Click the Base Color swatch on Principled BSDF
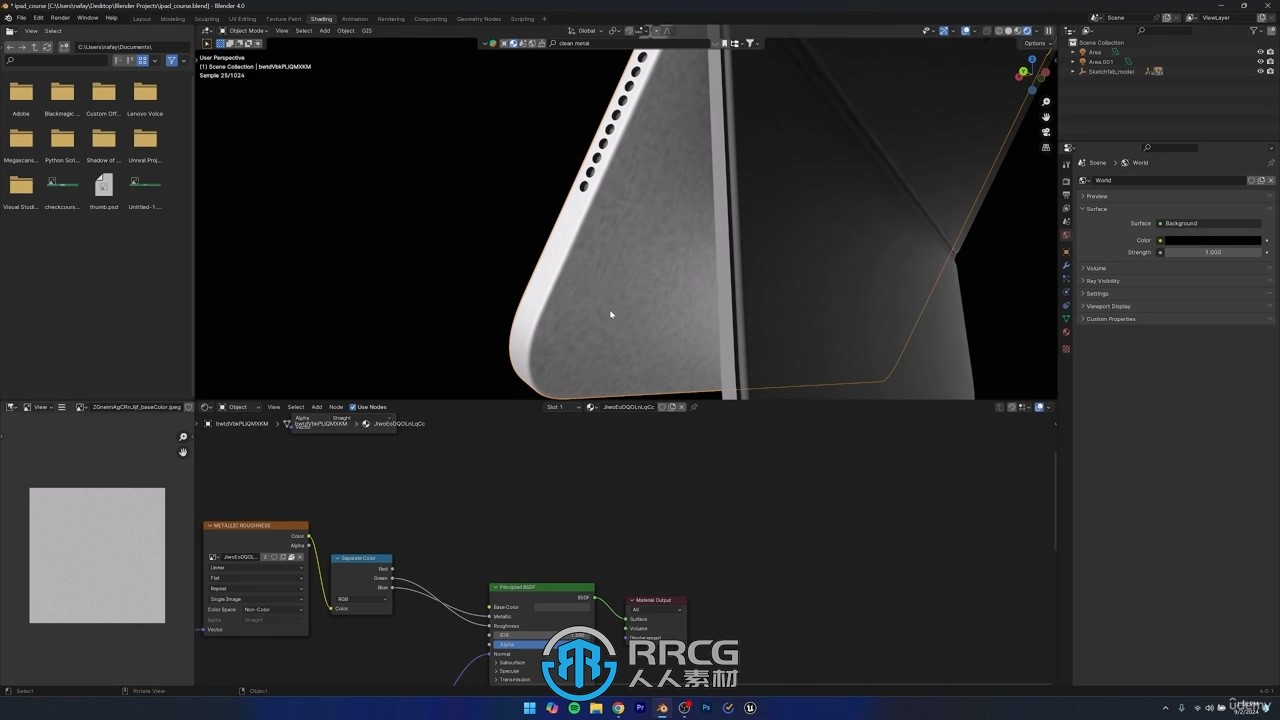 coord(562,607)
